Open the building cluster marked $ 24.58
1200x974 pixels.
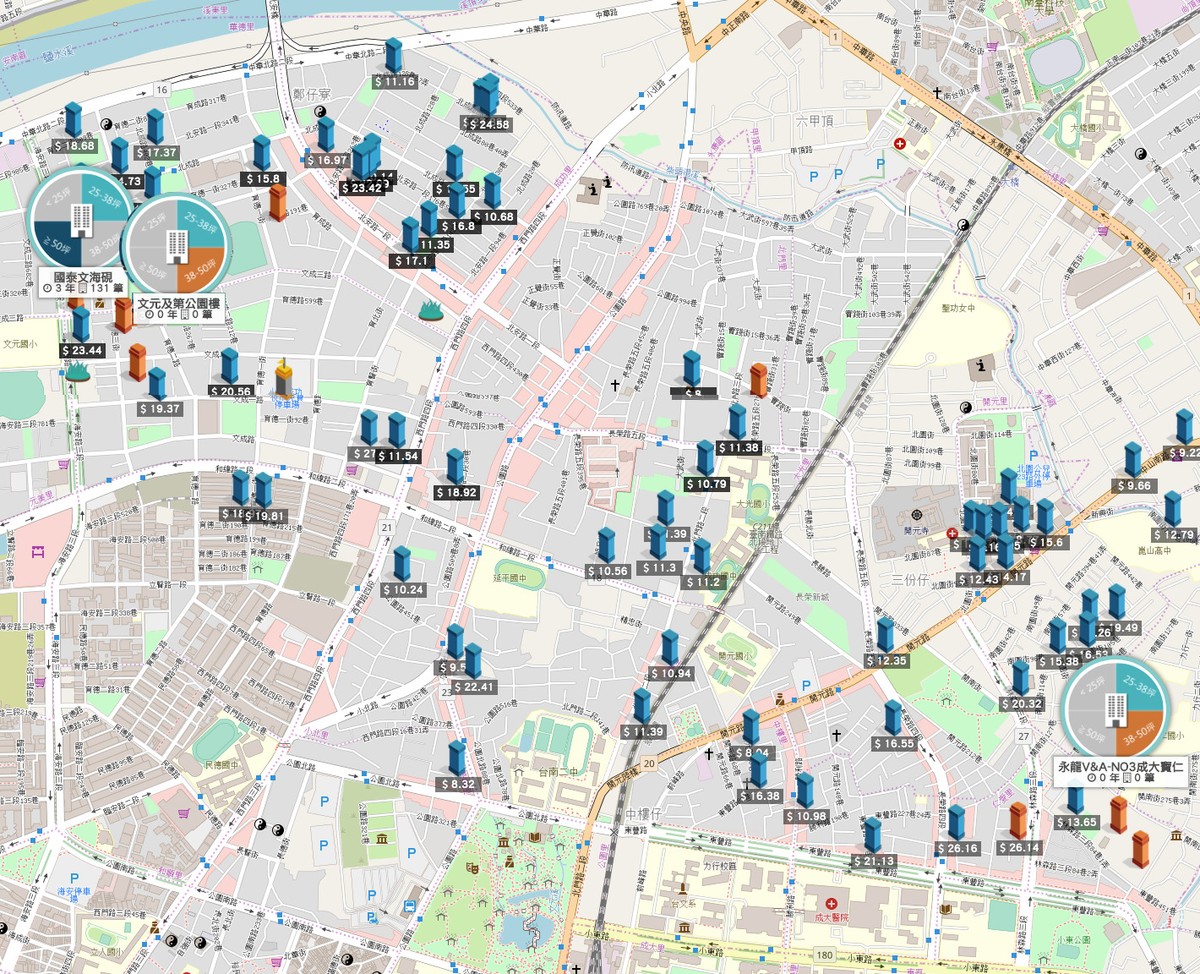(485, 96)
